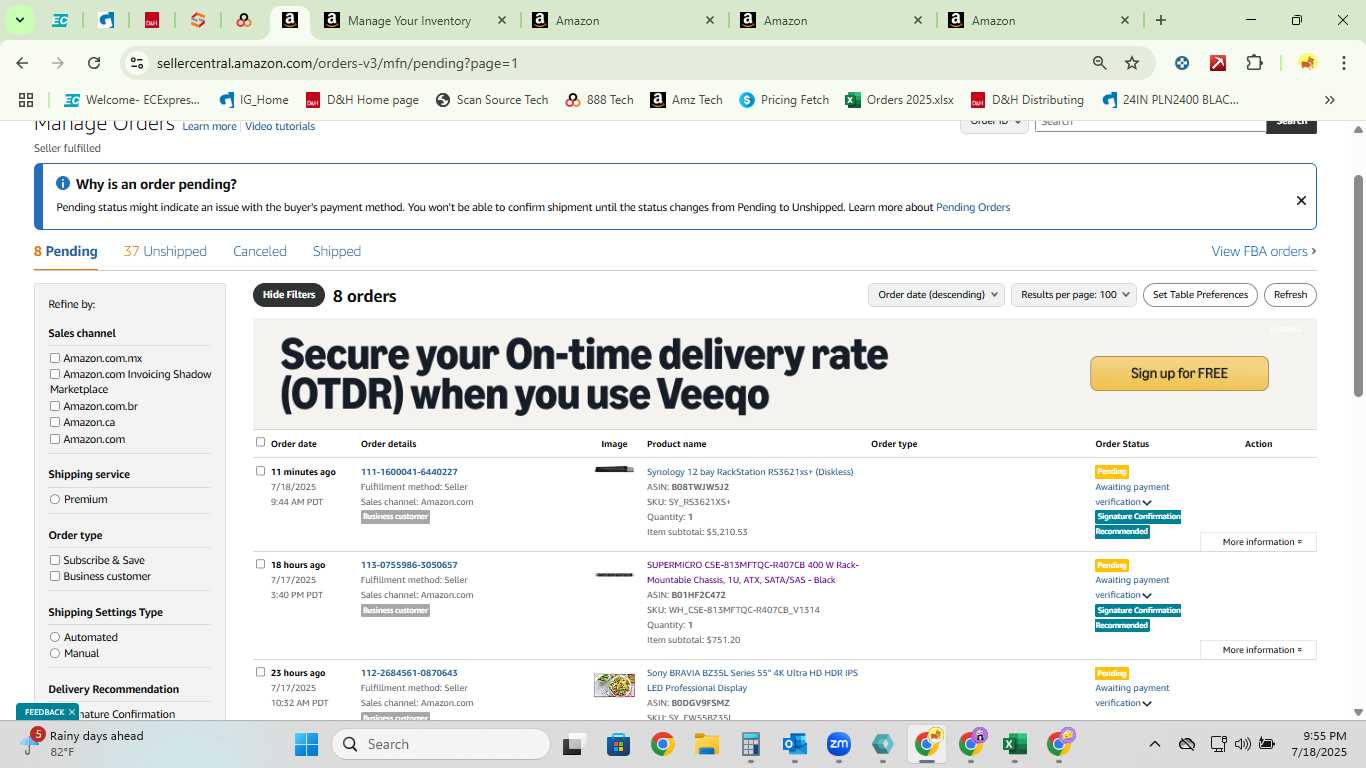1366x768 pixels.
Task: Open site information icon in address bar
Action: [x=138, y=63]
